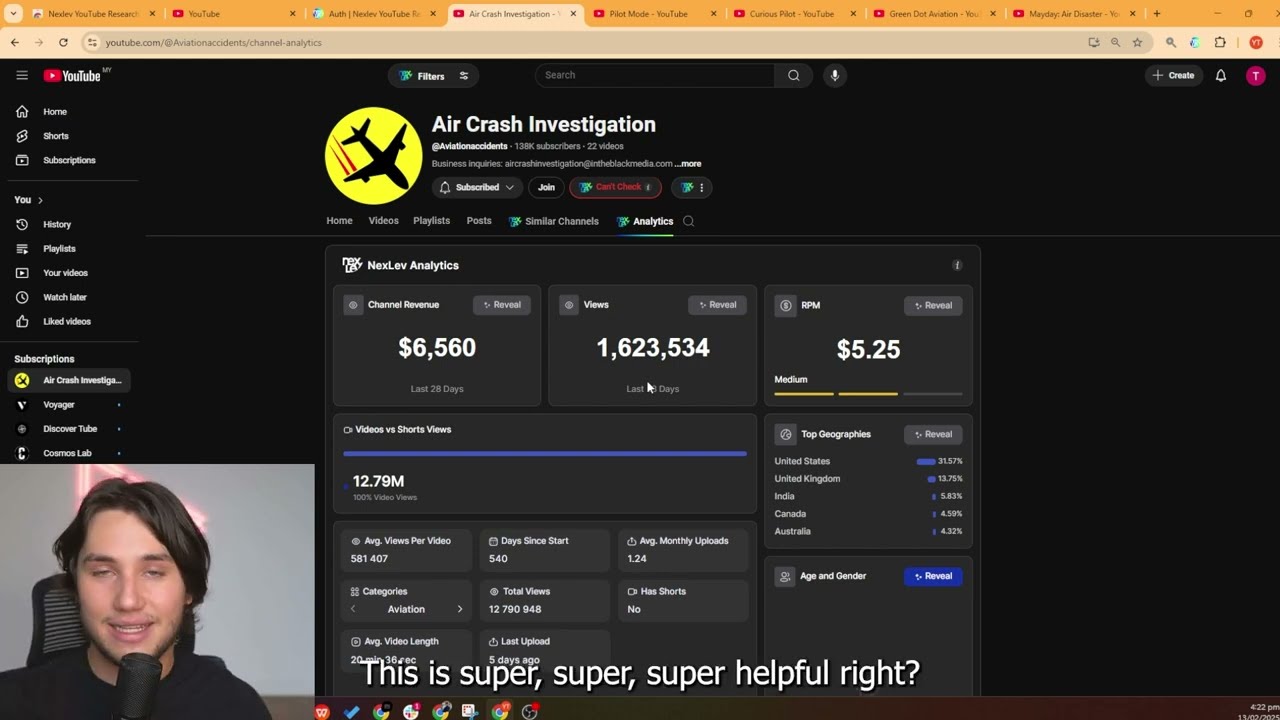Go to next category with right chevron
The image size is (1280, 720).
point(460,609)
